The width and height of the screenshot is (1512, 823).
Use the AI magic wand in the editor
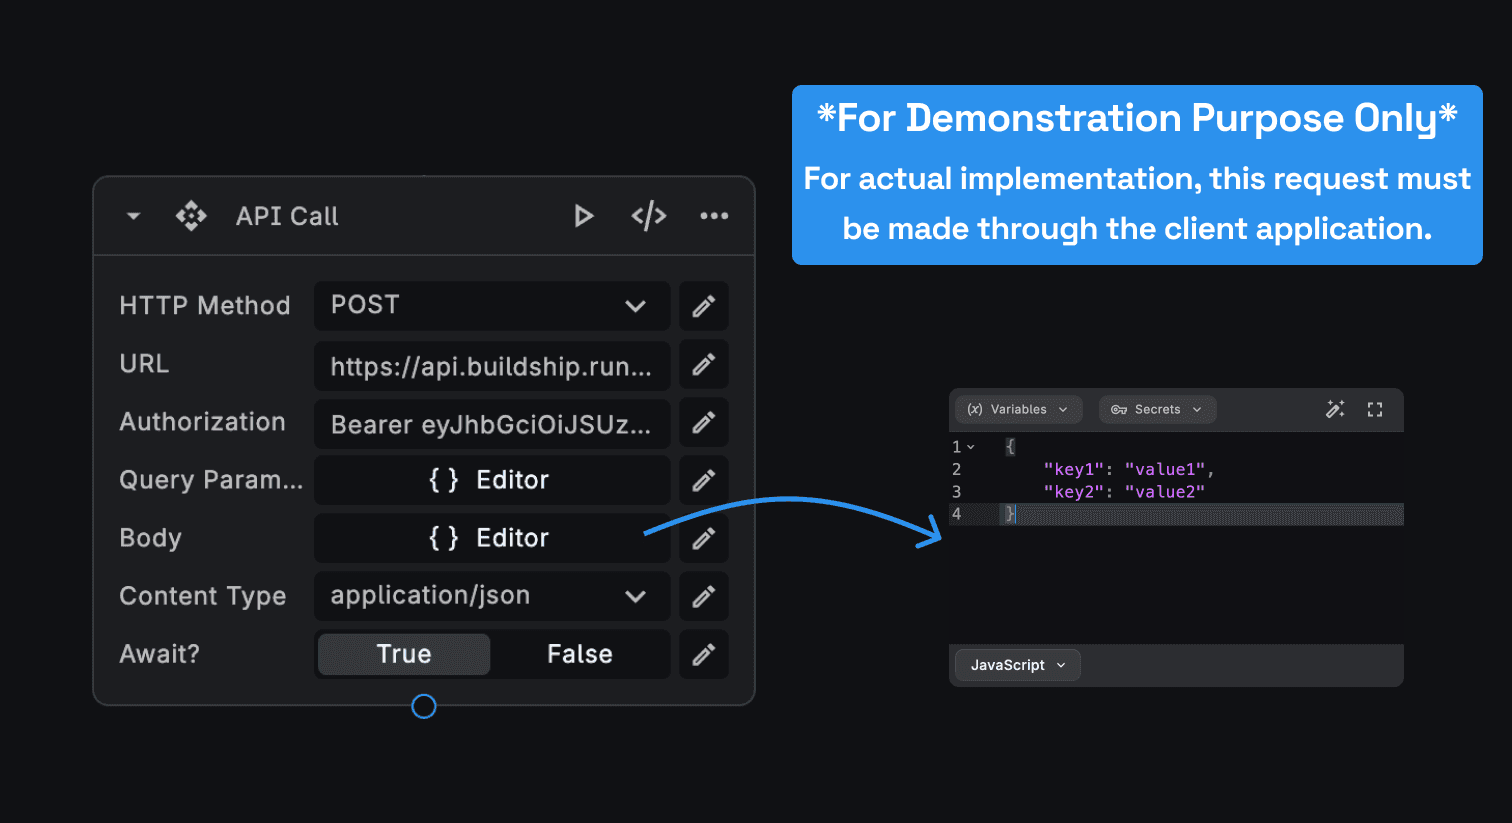point(1335,409)
